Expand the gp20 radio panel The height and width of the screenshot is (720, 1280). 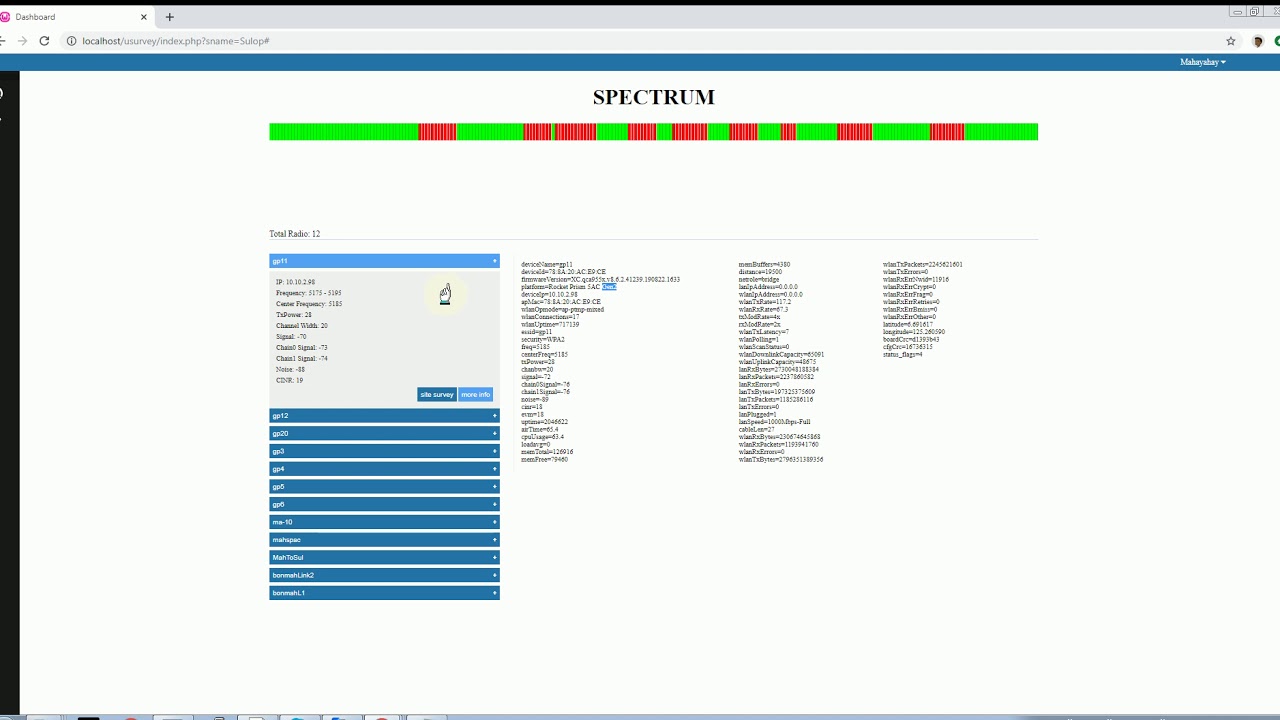[x=384, y=433]
